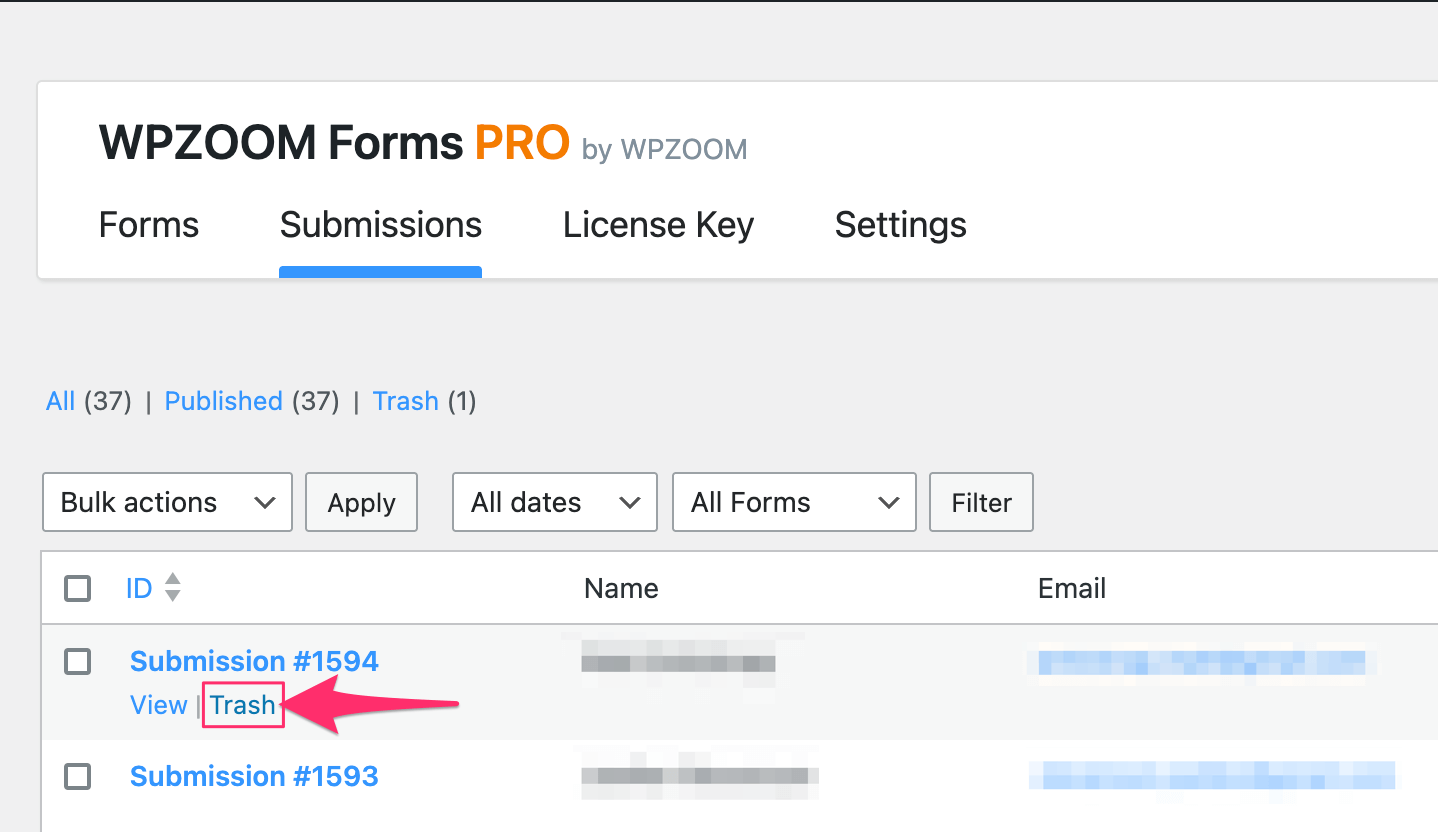The height and width of the screenshot is (832, 1438).
Task: Open the All Forms filter dropdown
Action: [x=794, y=502]
